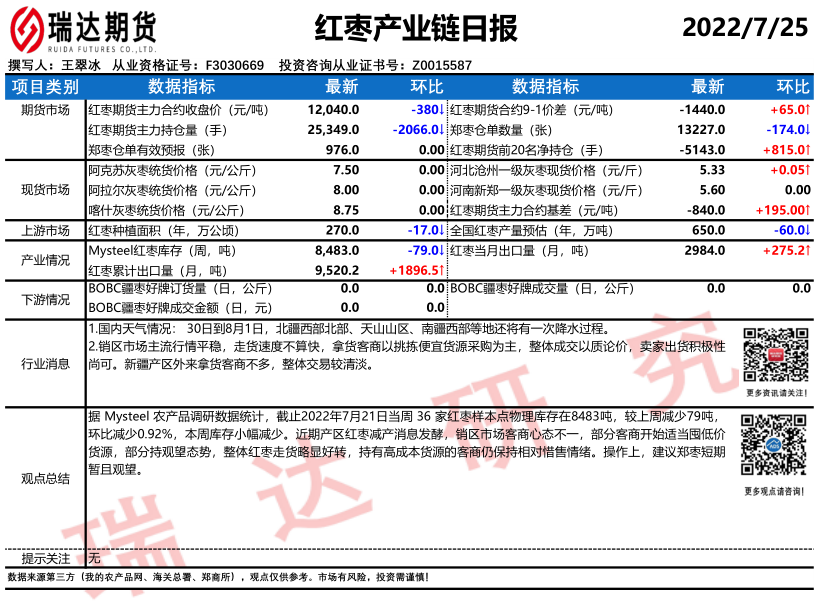Screen dimensions: 818x605
Task: Click the red up arrow beside +815.0
Action: [807, 150]
